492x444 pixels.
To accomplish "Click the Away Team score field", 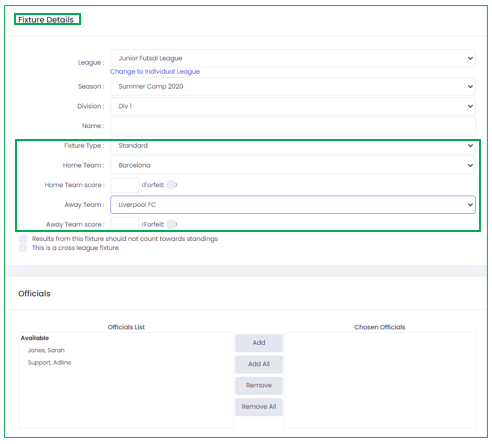I will point(125,224).
